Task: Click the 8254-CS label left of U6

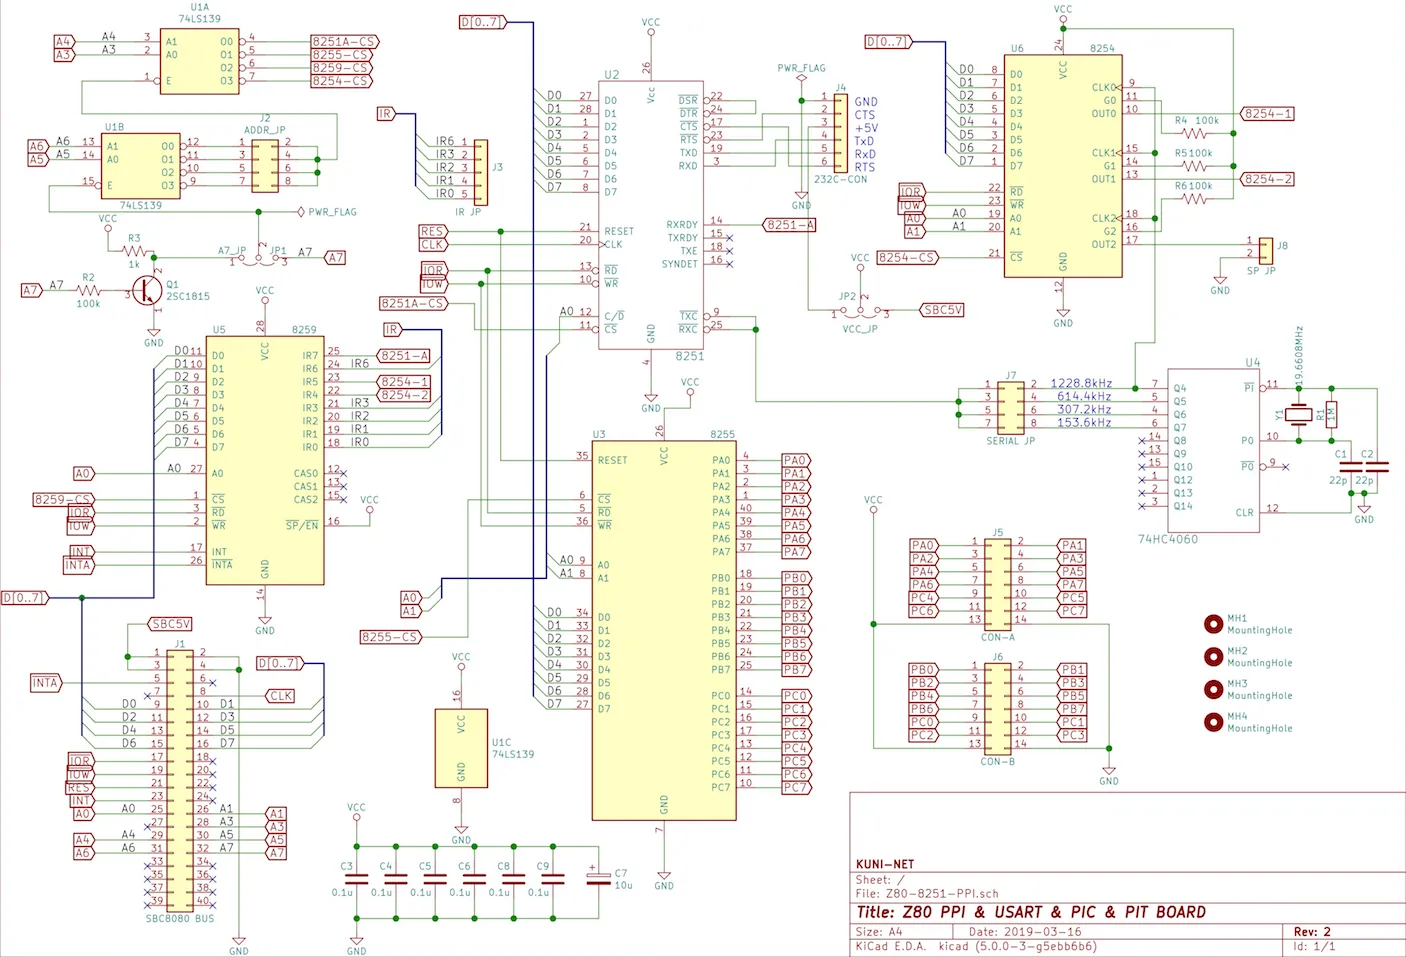Action: pyautogui.click(x=908, y=257)
